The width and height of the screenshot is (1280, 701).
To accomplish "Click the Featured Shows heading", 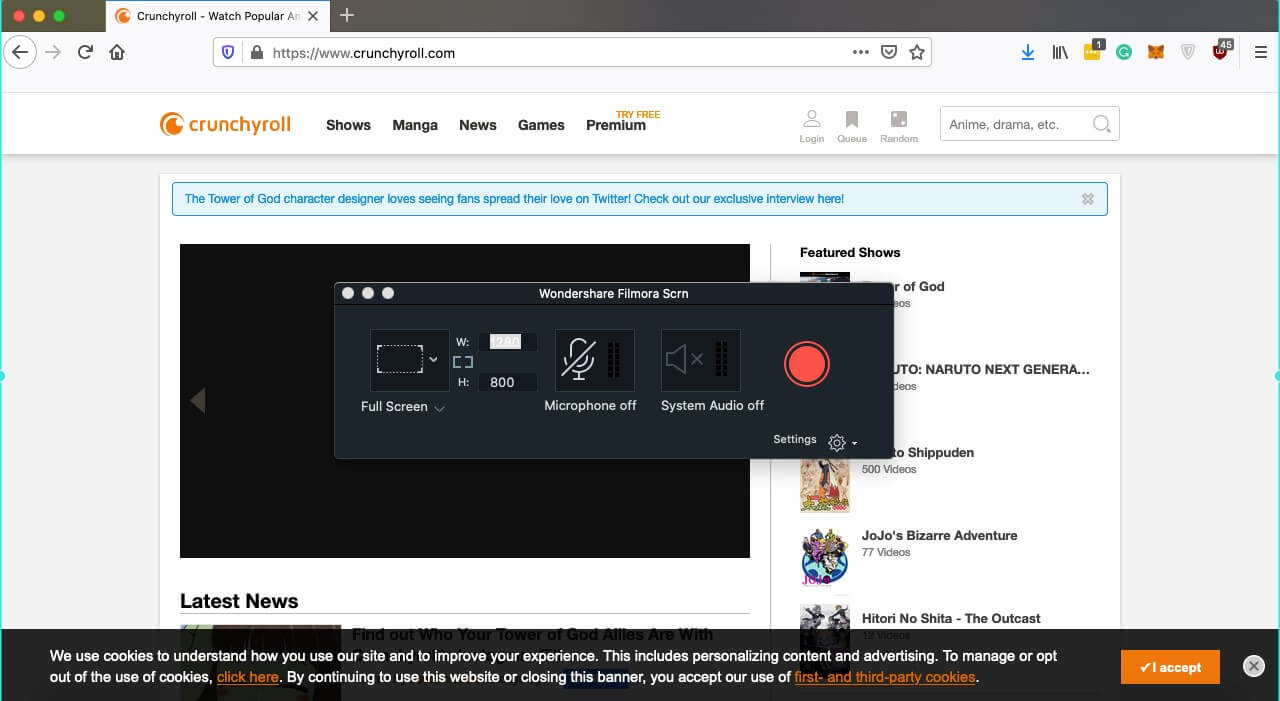I will click(850, 252).
